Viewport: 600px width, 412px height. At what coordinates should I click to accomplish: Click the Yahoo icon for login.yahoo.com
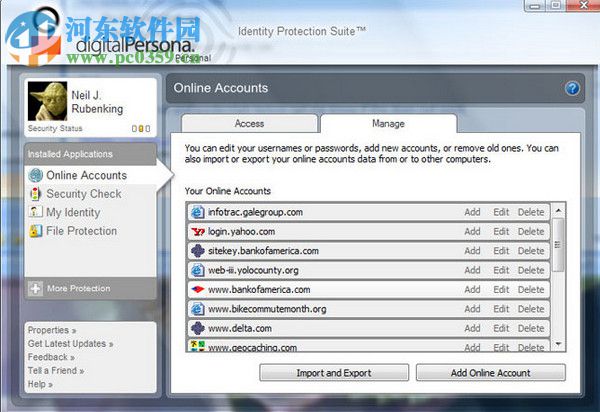(x=198, y=231)
